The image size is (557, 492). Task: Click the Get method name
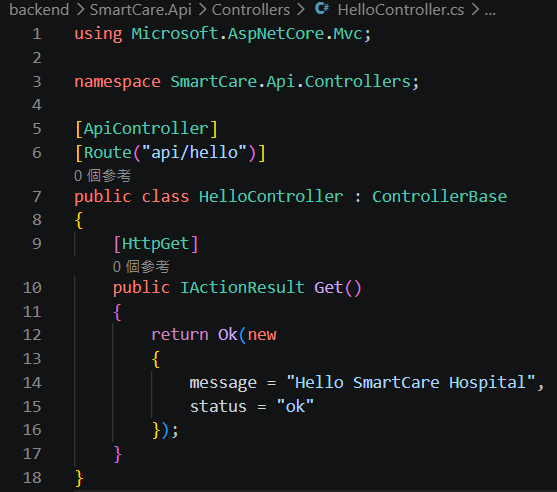(x=329, y=288)
